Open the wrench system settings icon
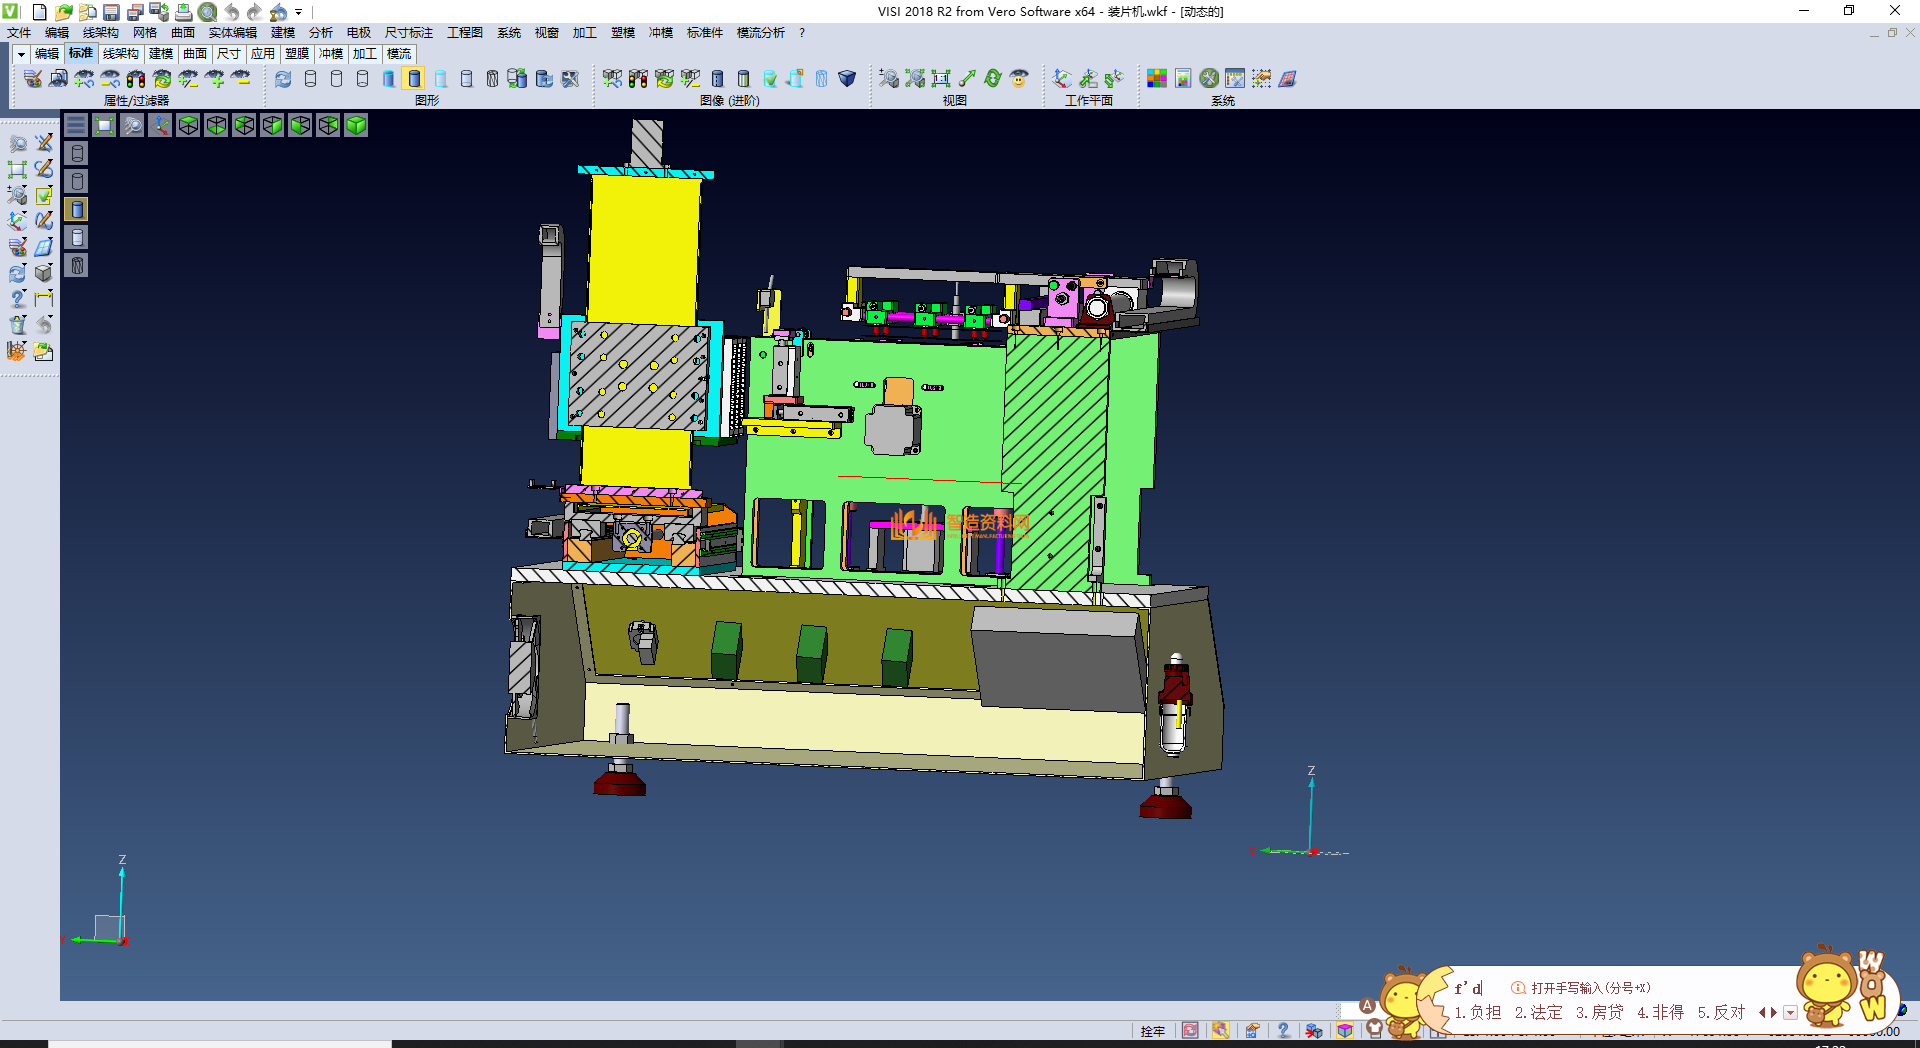Screen dimensions: 1920x1048 (1209, 78)
